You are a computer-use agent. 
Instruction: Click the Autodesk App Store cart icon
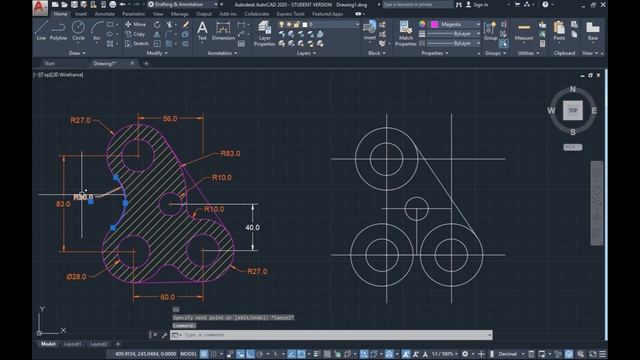(x=518, y=4)
